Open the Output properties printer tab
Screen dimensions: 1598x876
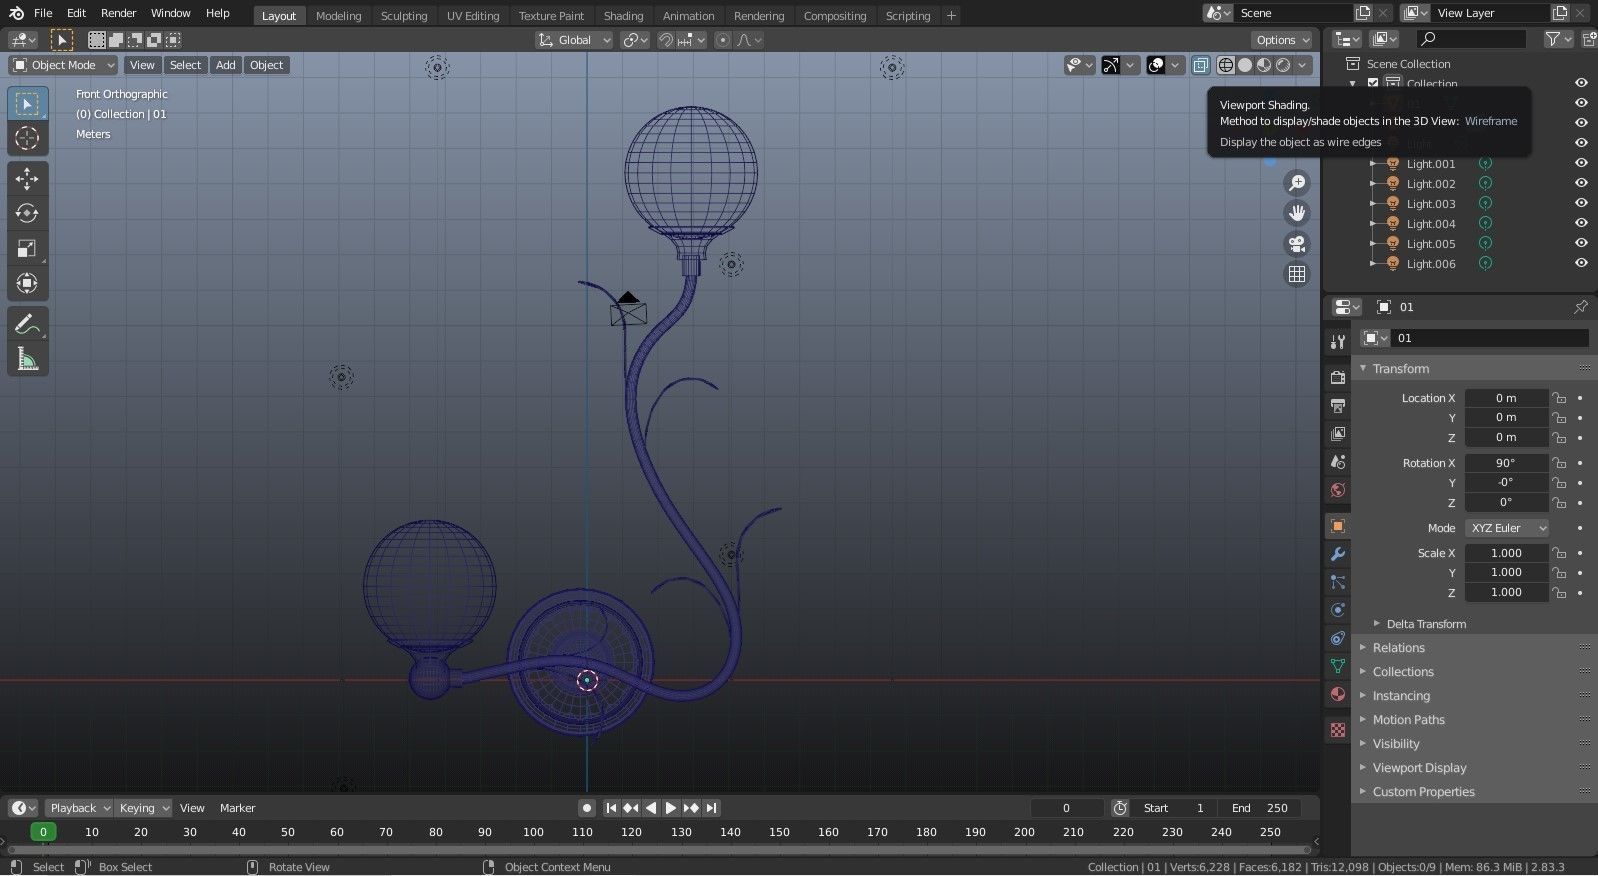1338,406
